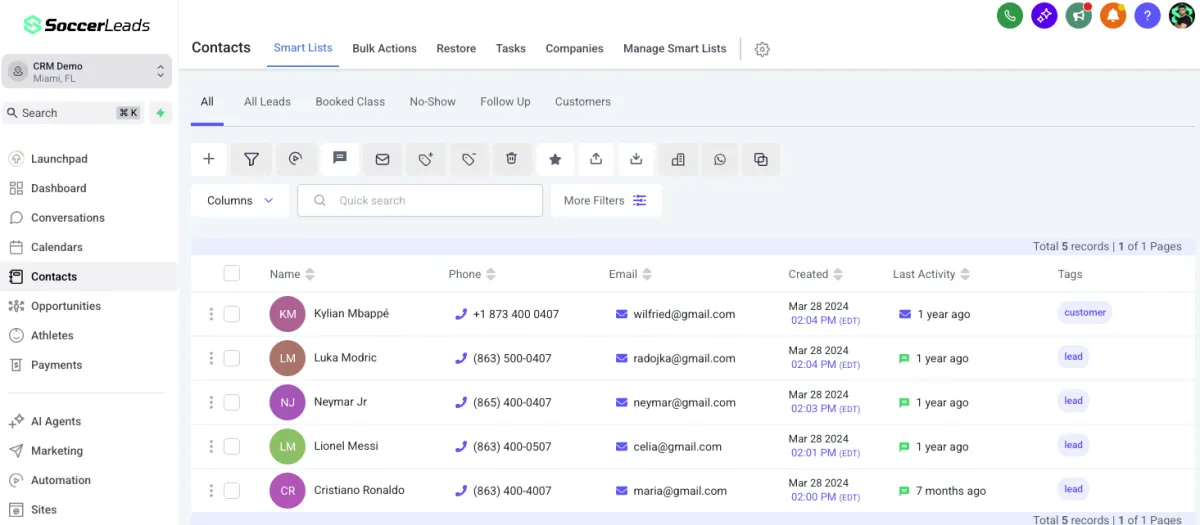Viewport: 1200px width, 525px height.
Task: Select the Booked Class smart list
Action: [350, 102]
